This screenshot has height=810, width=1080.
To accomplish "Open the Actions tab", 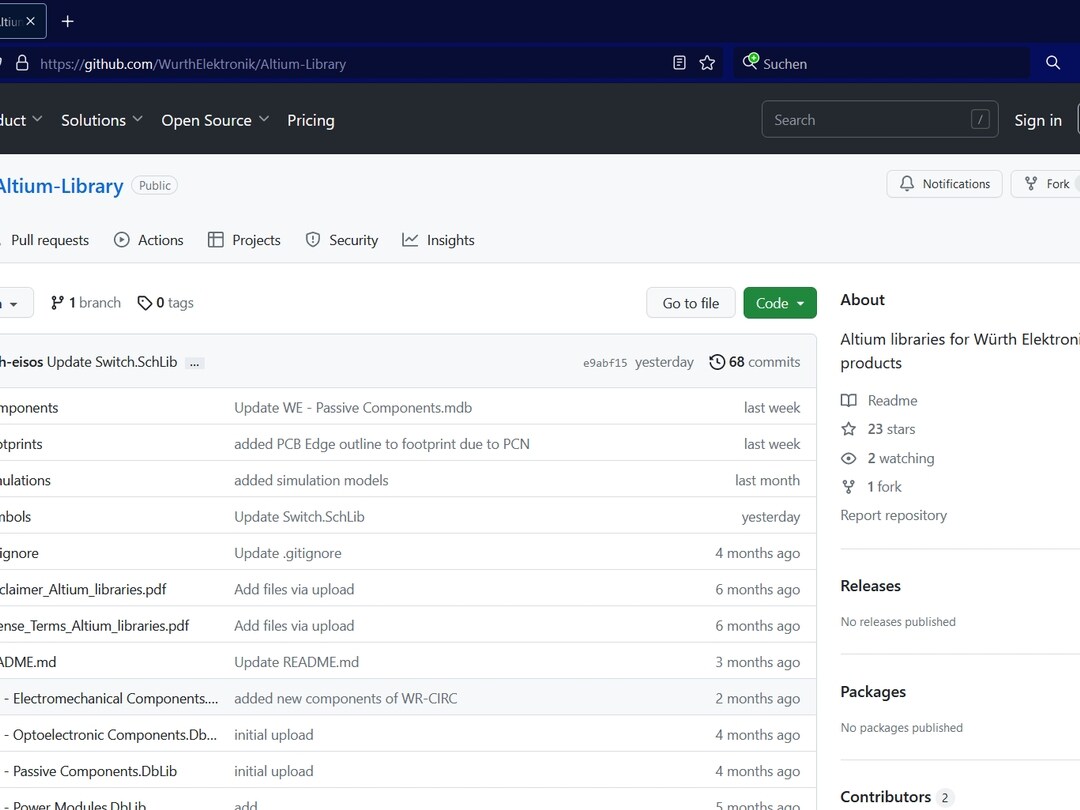I will click(x=149, y=240).
